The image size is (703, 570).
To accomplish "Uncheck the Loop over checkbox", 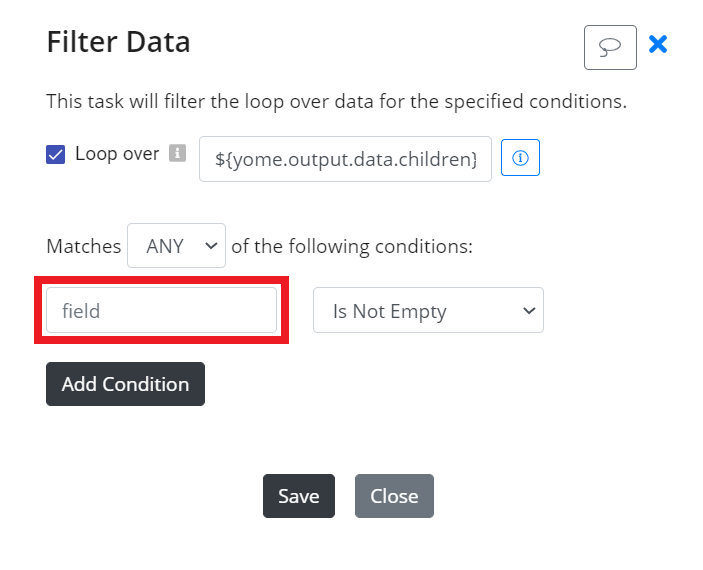I will coord(56,154).
